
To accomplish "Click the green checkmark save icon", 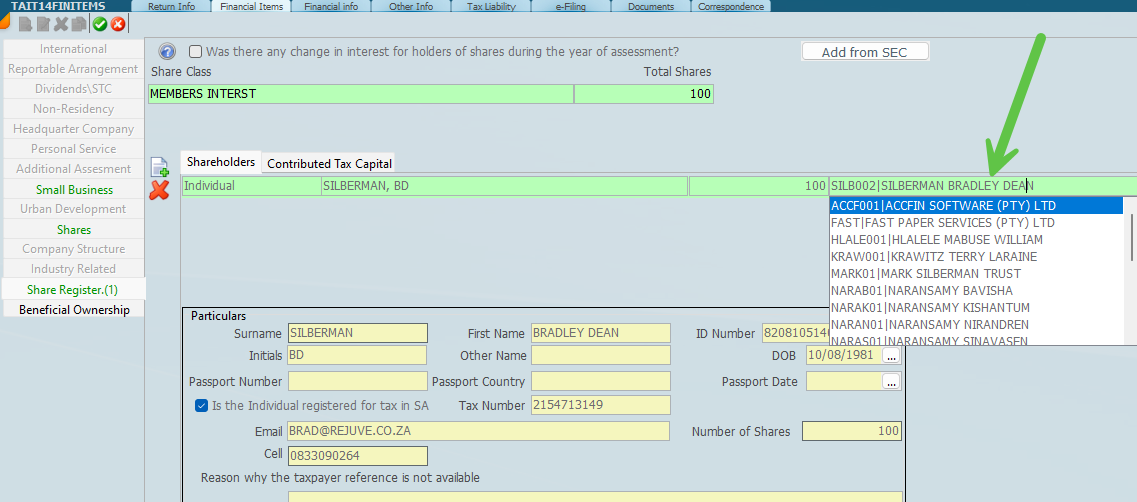I will pos(100,24).
